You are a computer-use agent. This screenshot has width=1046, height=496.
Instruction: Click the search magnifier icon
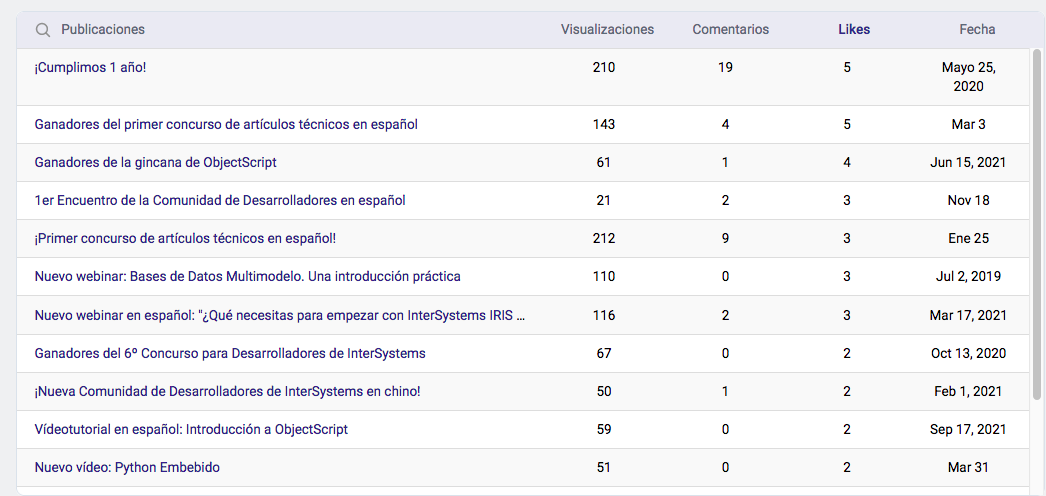(x=43, y=30)
